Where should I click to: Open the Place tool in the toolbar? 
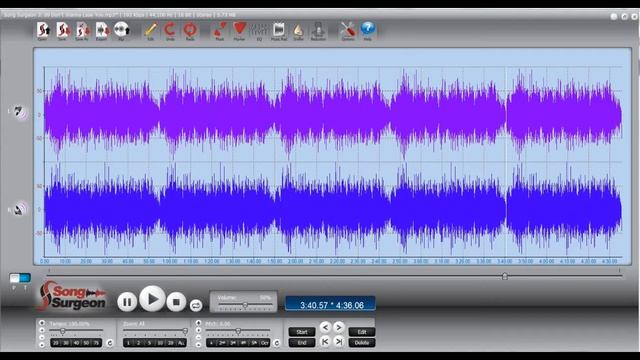(x=220, y=31)
